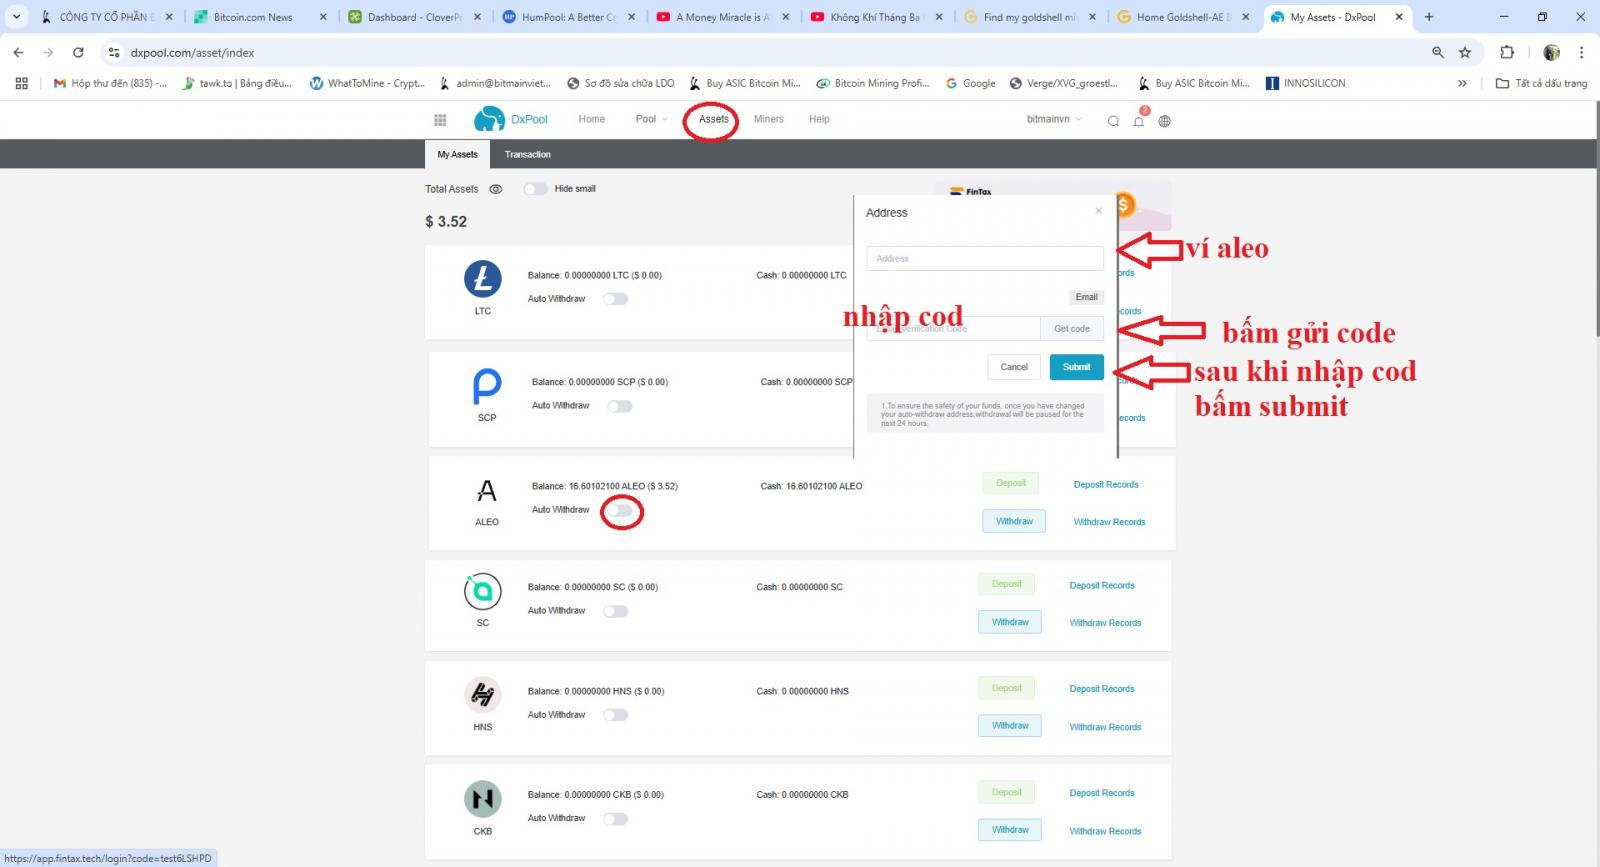Screen dimensions: 1600x867
Task: Toggle LTC Auto Withdraw switch
Action: coord(615,299)
